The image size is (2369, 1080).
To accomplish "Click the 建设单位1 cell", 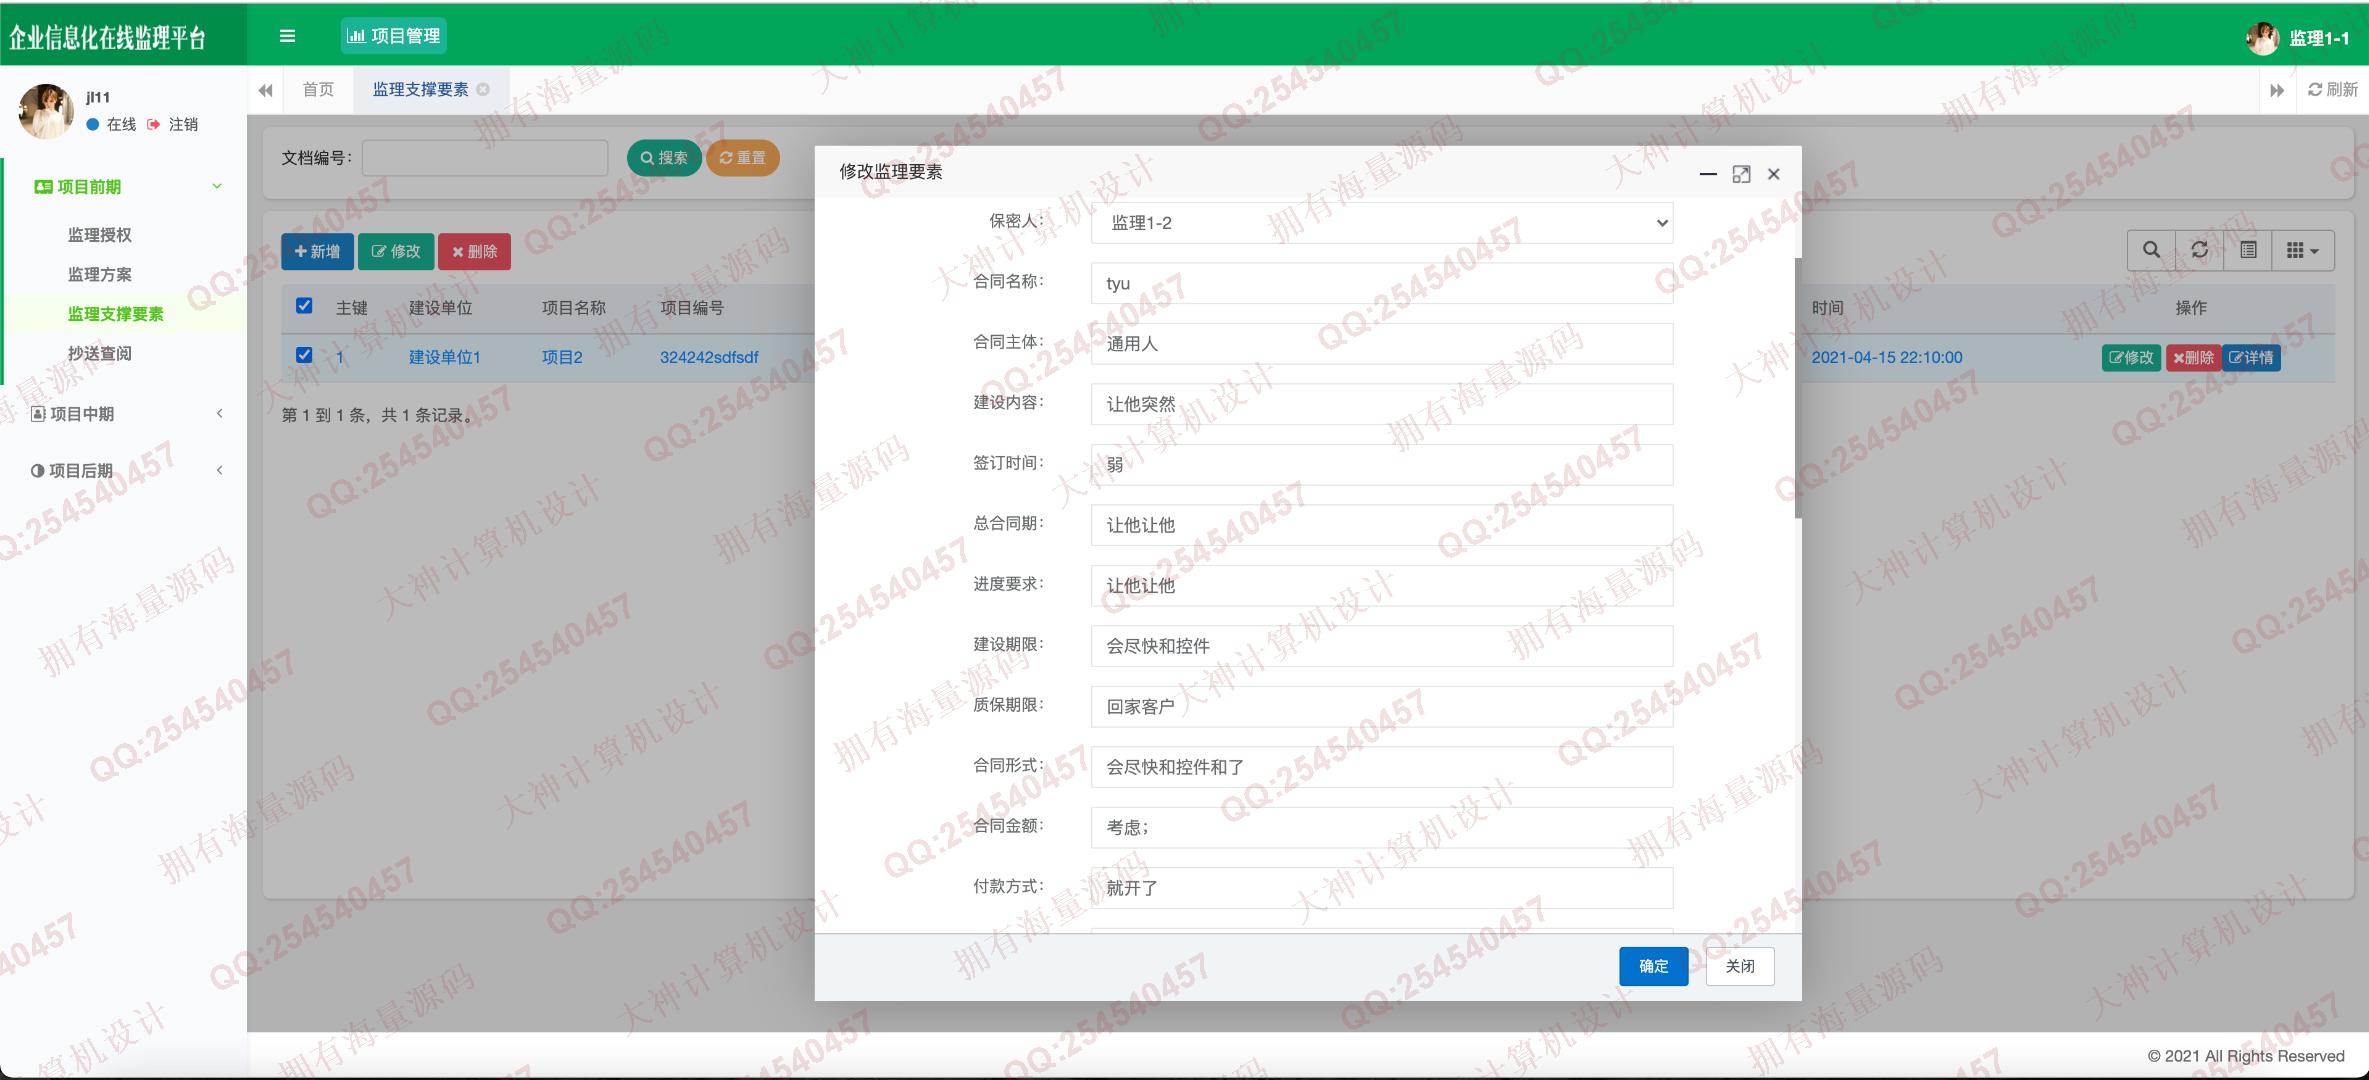I will click(x=445, y=357).
